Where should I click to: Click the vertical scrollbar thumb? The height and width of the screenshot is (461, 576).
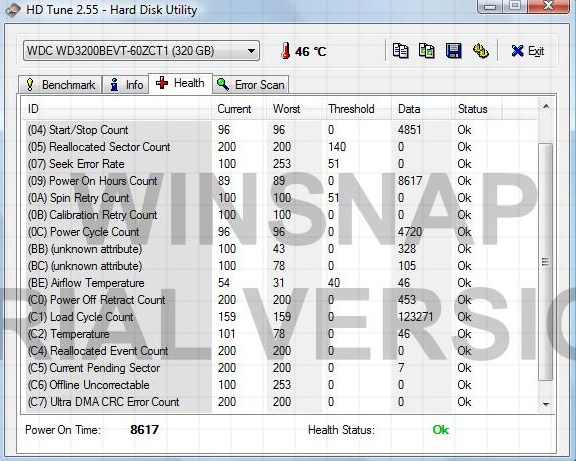click(545, 262)
